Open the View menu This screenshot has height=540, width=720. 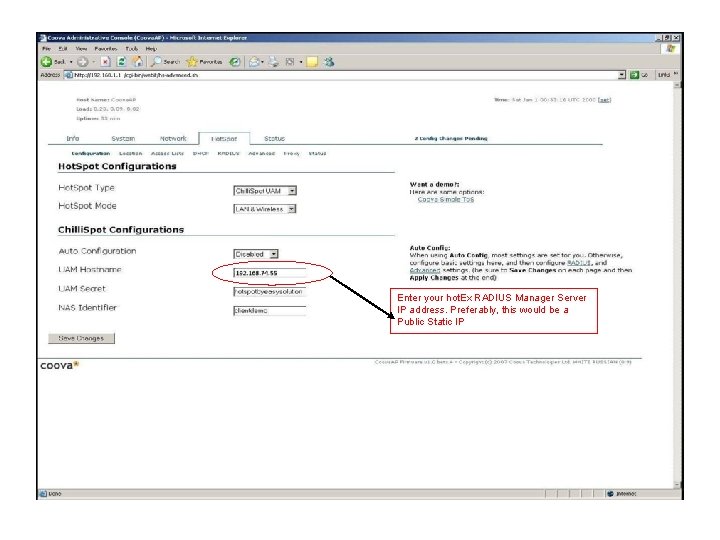(x=81, y=49)
